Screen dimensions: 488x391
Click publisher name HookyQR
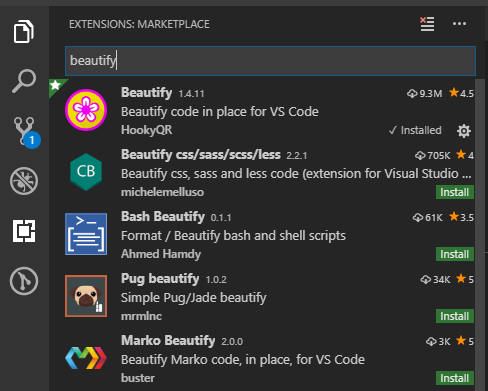147,130
